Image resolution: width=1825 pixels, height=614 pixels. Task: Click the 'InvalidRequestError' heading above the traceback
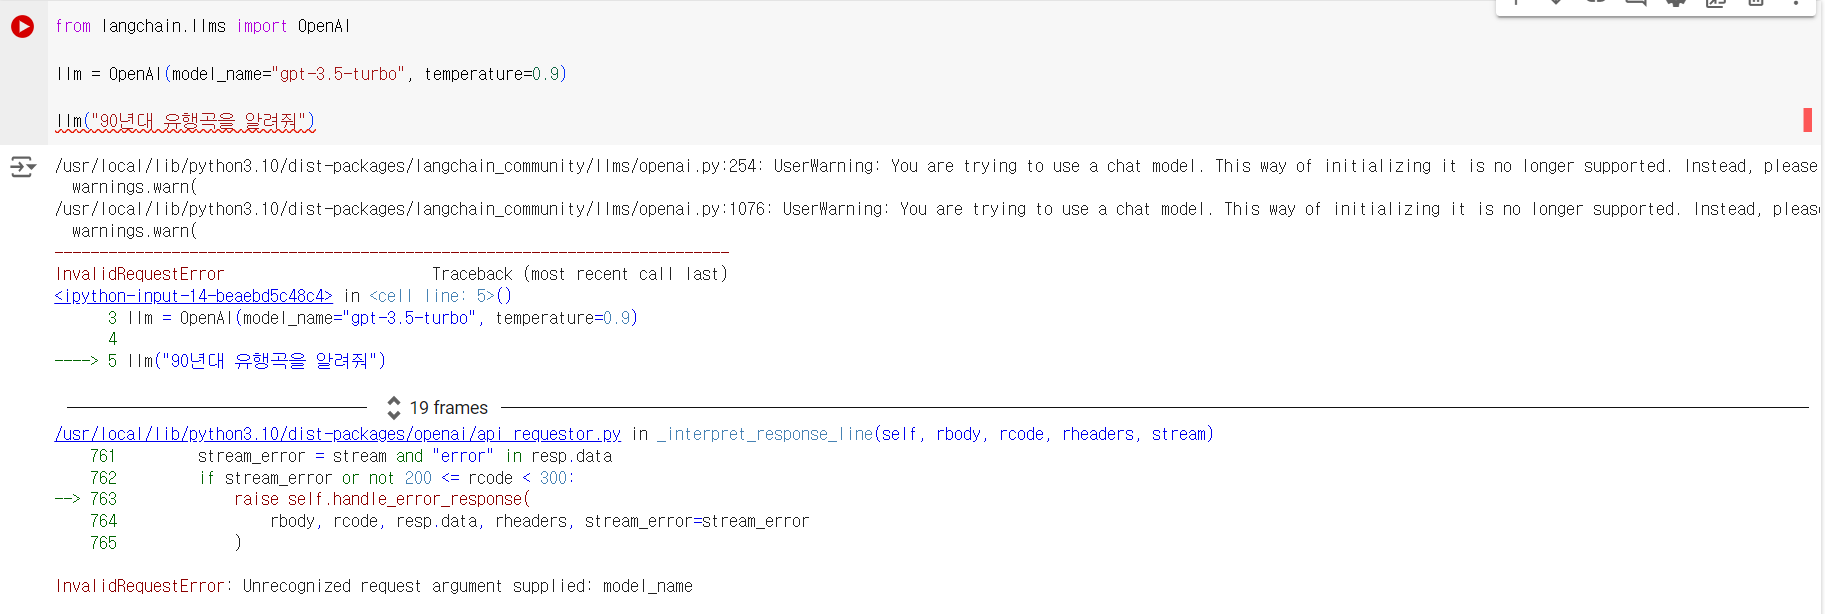coord(140,274)
